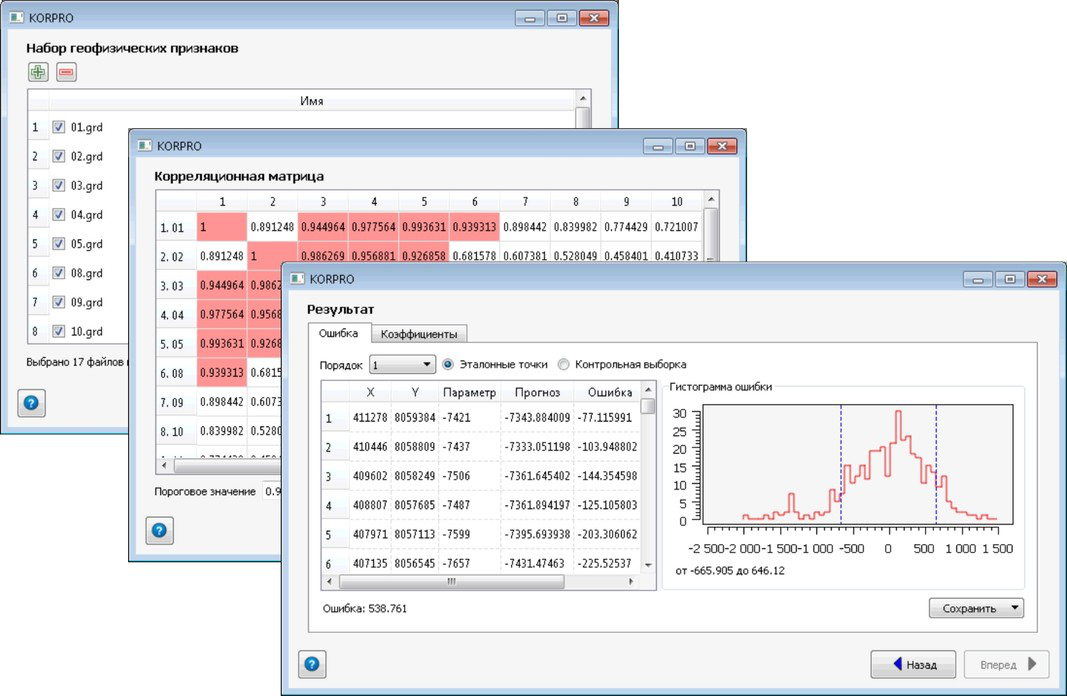Select the Эталонные точки radio option
The height and width of the screenshot is (696, 1067).
(448, 364)
